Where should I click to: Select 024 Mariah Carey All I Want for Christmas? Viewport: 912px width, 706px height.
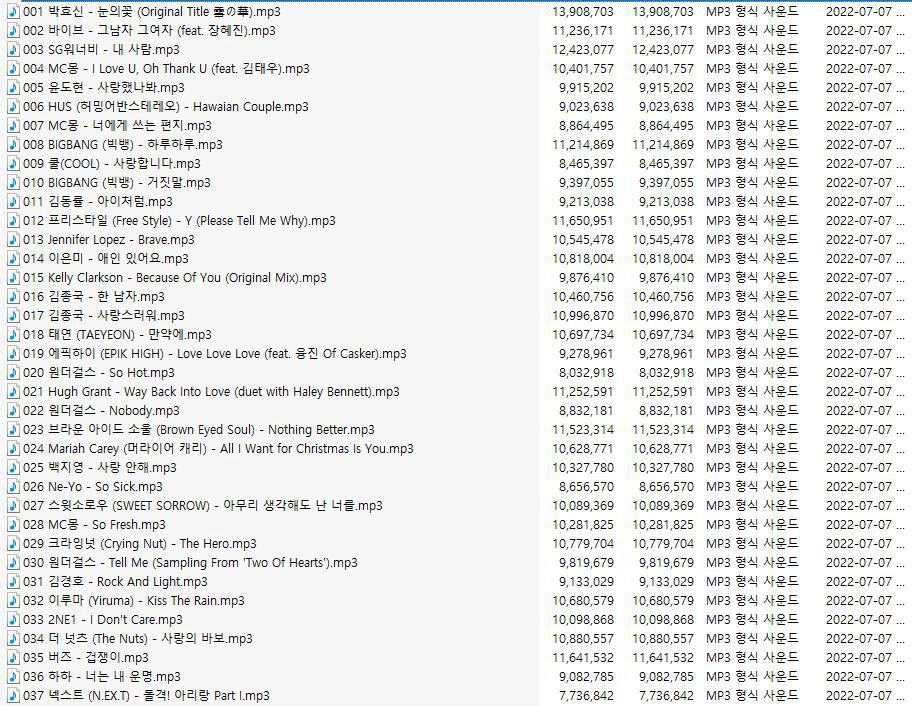pyautogui.click(x=218, y=448)
